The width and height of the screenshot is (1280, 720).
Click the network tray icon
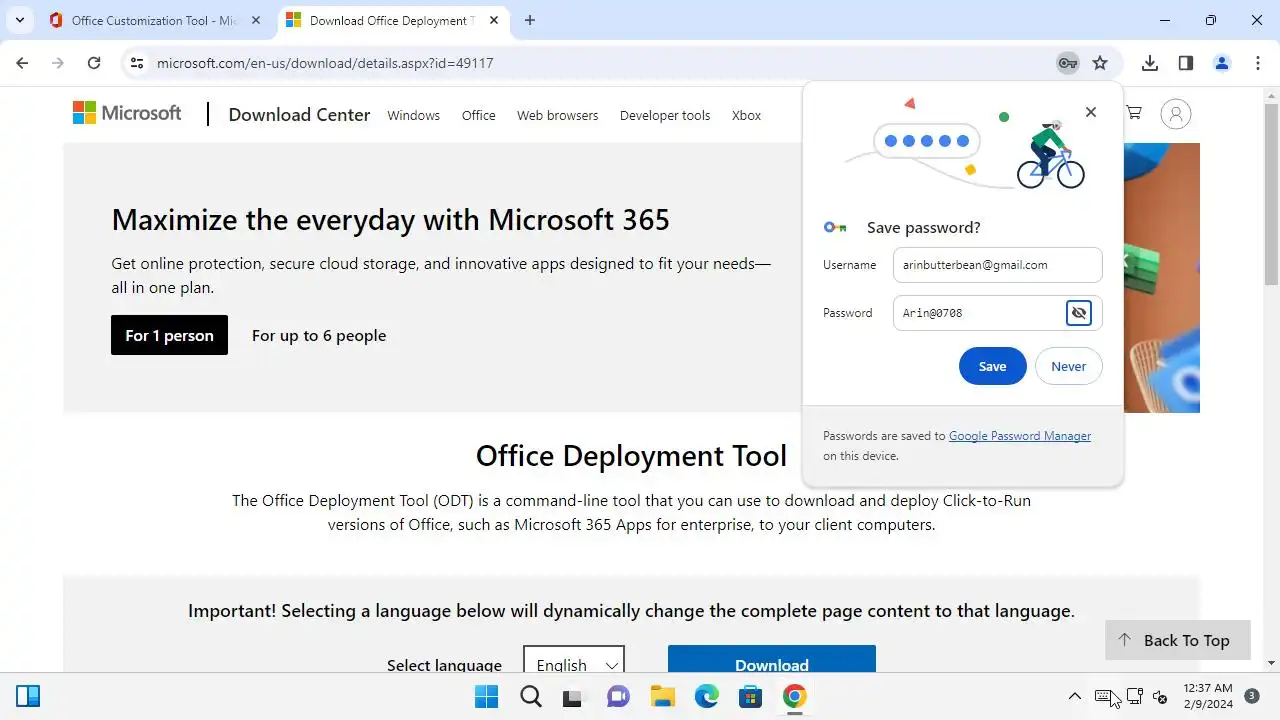[1134, 697]
